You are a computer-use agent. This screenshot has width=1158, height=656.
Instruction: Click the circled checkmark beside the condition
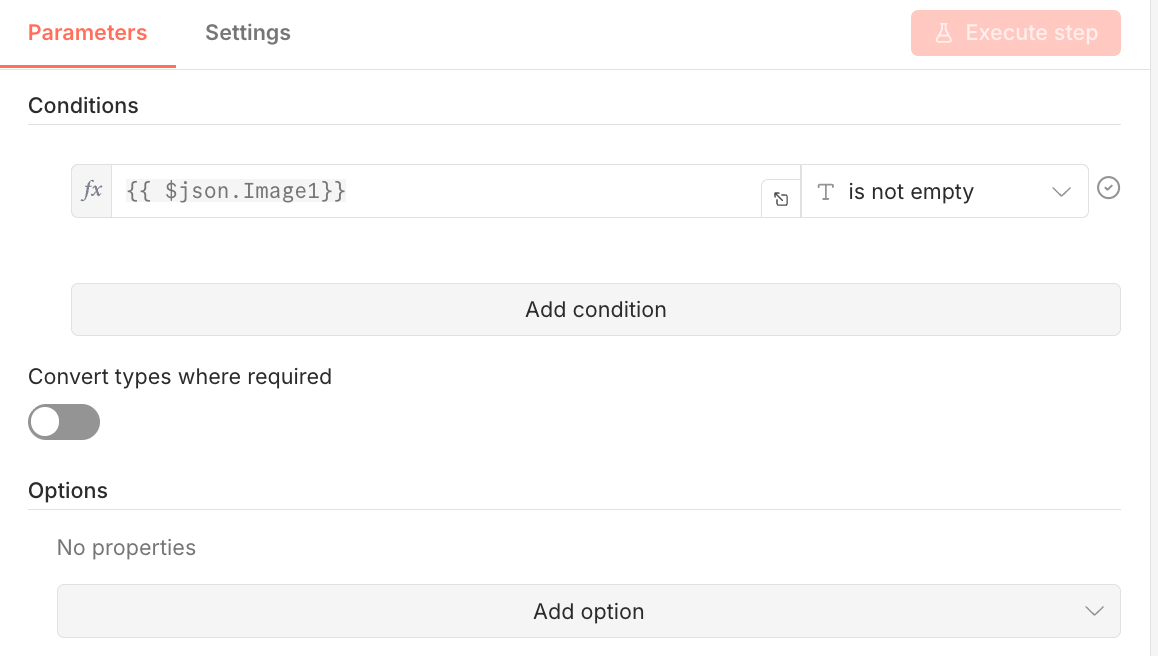coord(1108,188)
